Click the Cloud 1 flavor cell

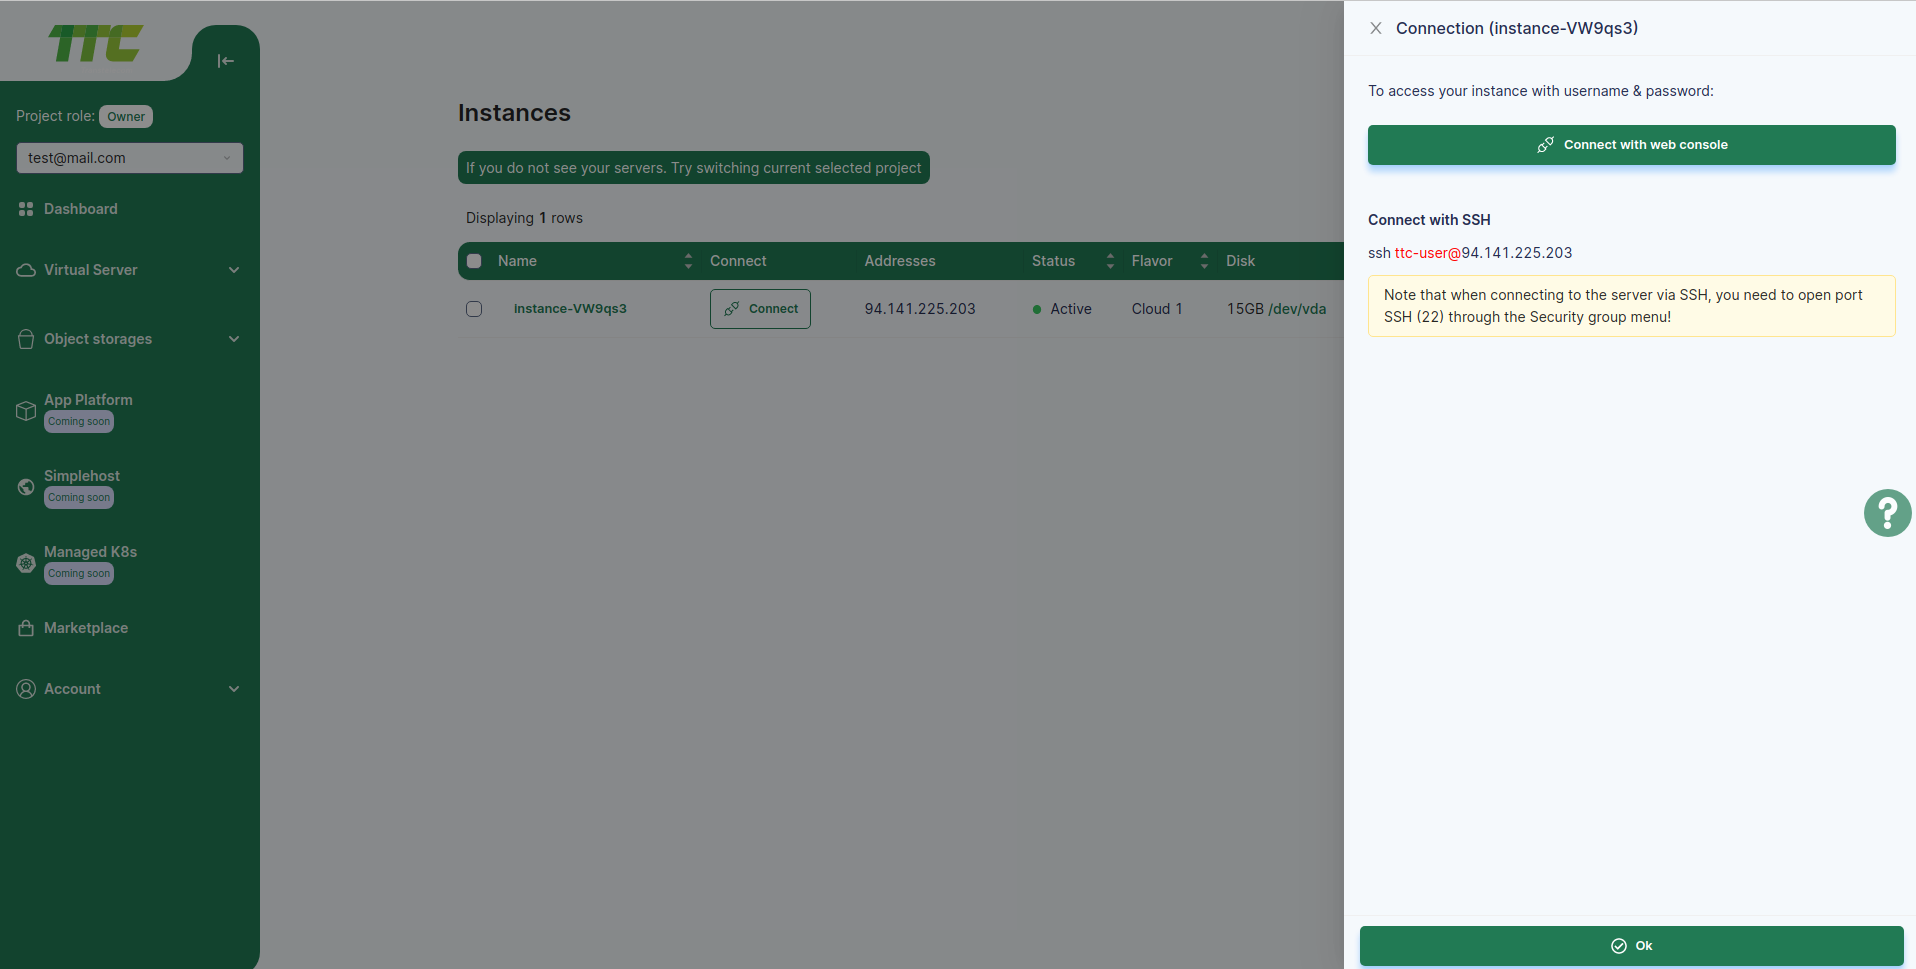pos(1157,309)
